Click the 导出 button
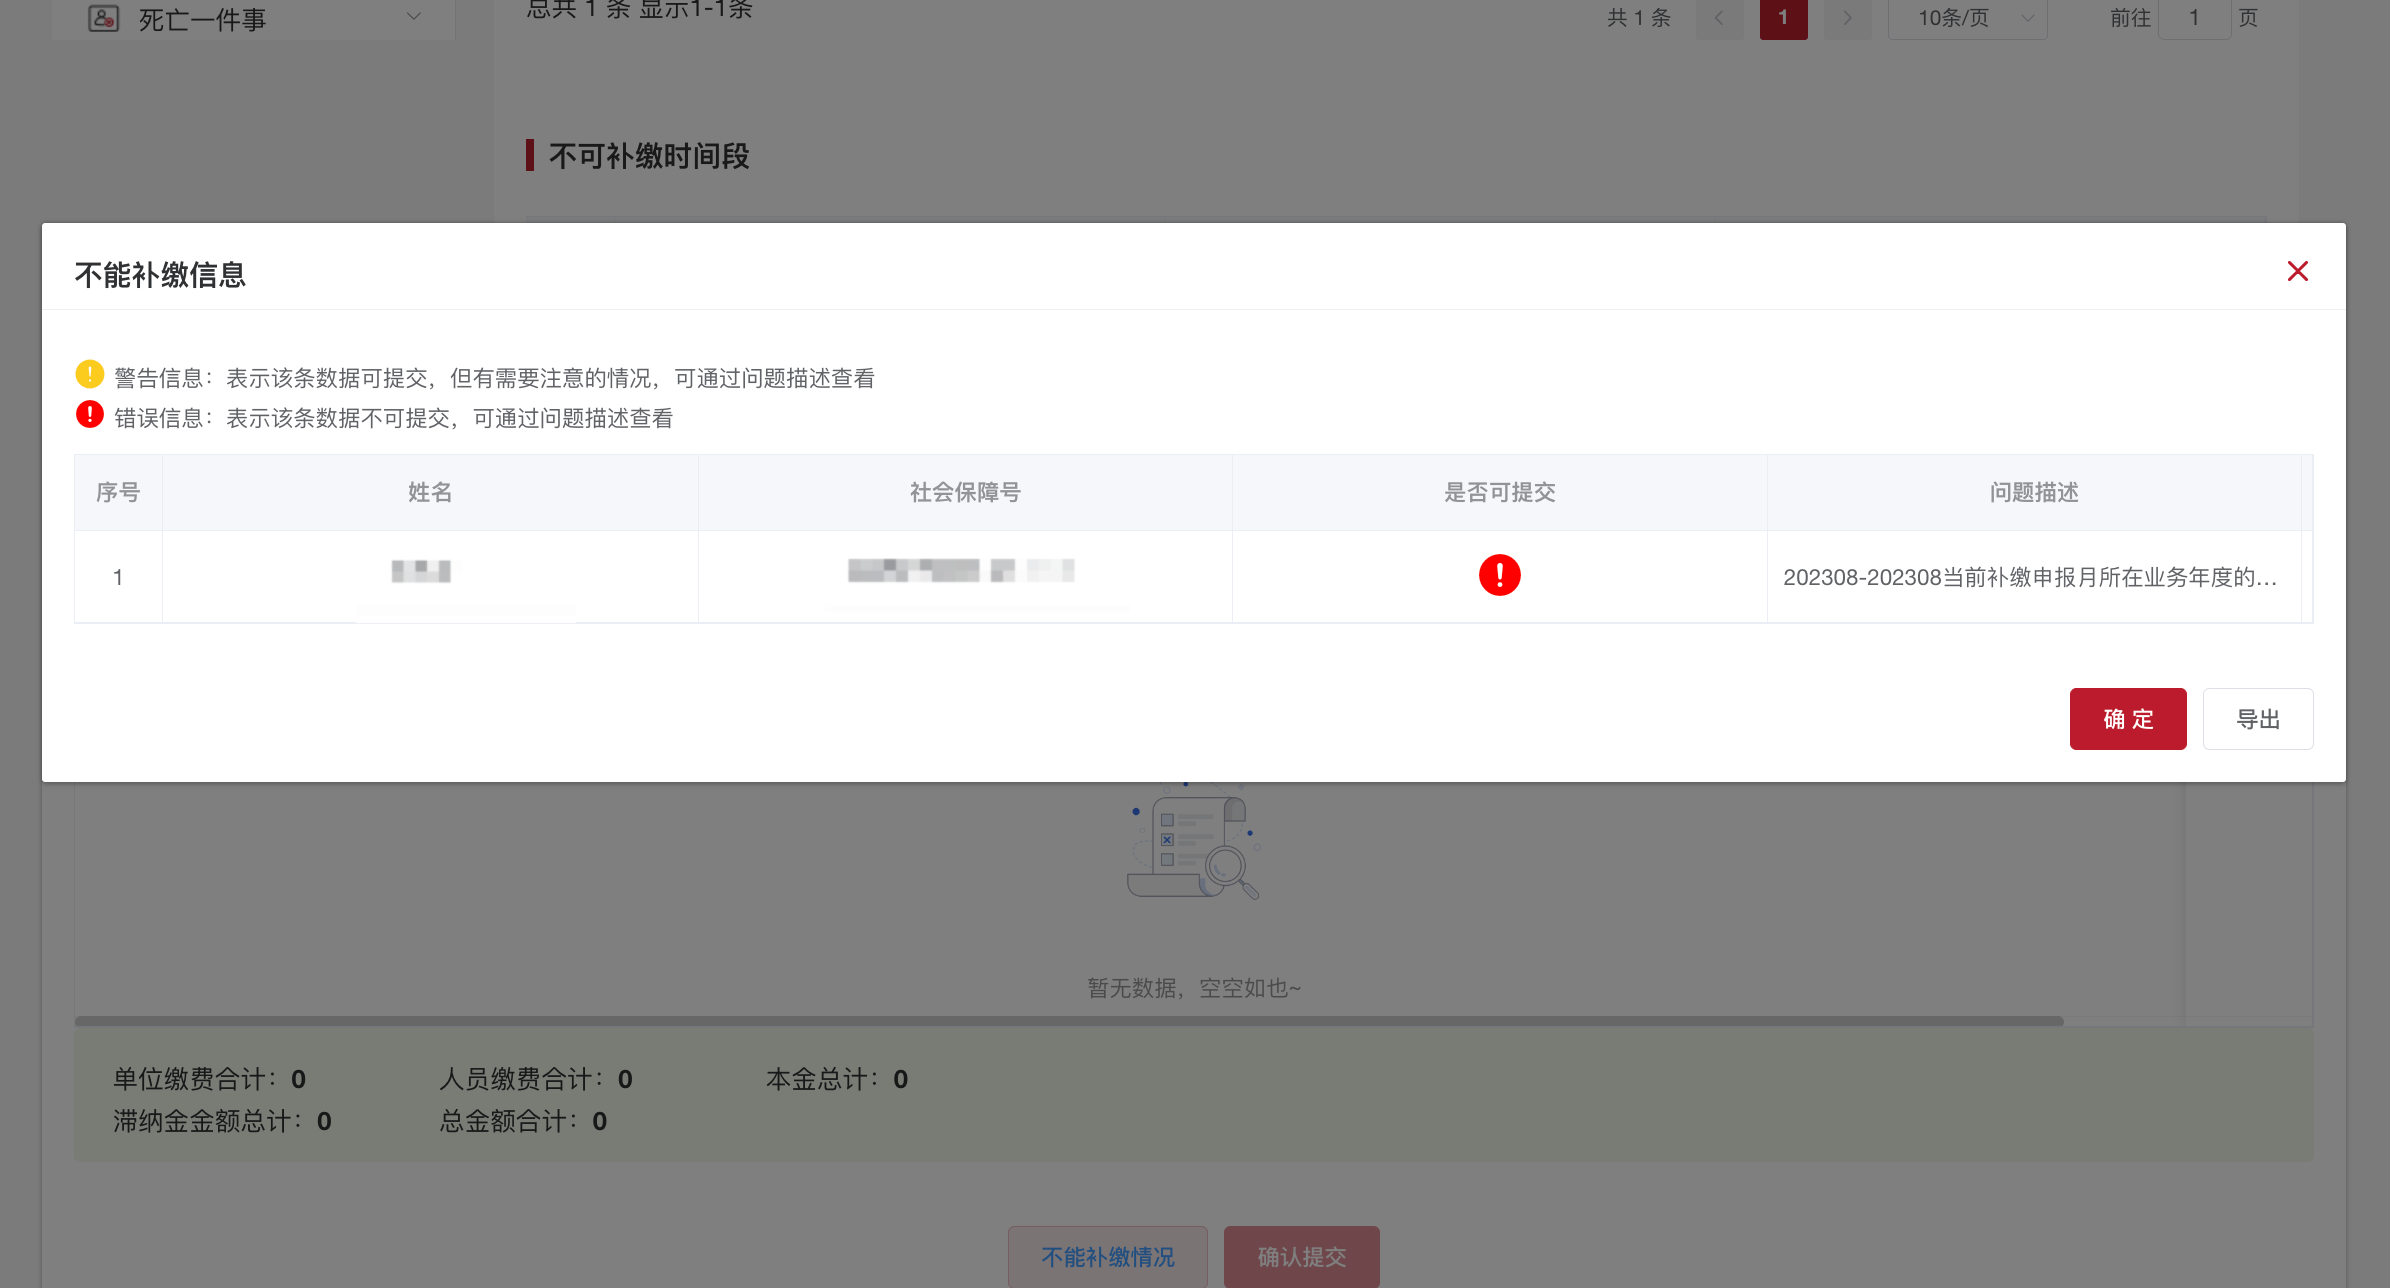Screen dimensions: 2390x1288 pyautogui.click(x=2258, y=718)
